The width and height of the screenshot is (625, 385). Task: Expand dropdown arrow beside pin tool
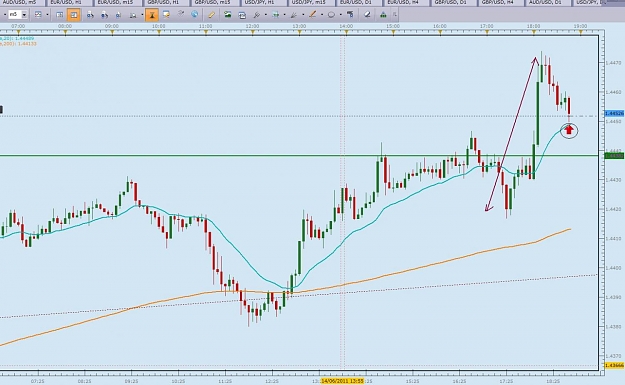point(265,15)
